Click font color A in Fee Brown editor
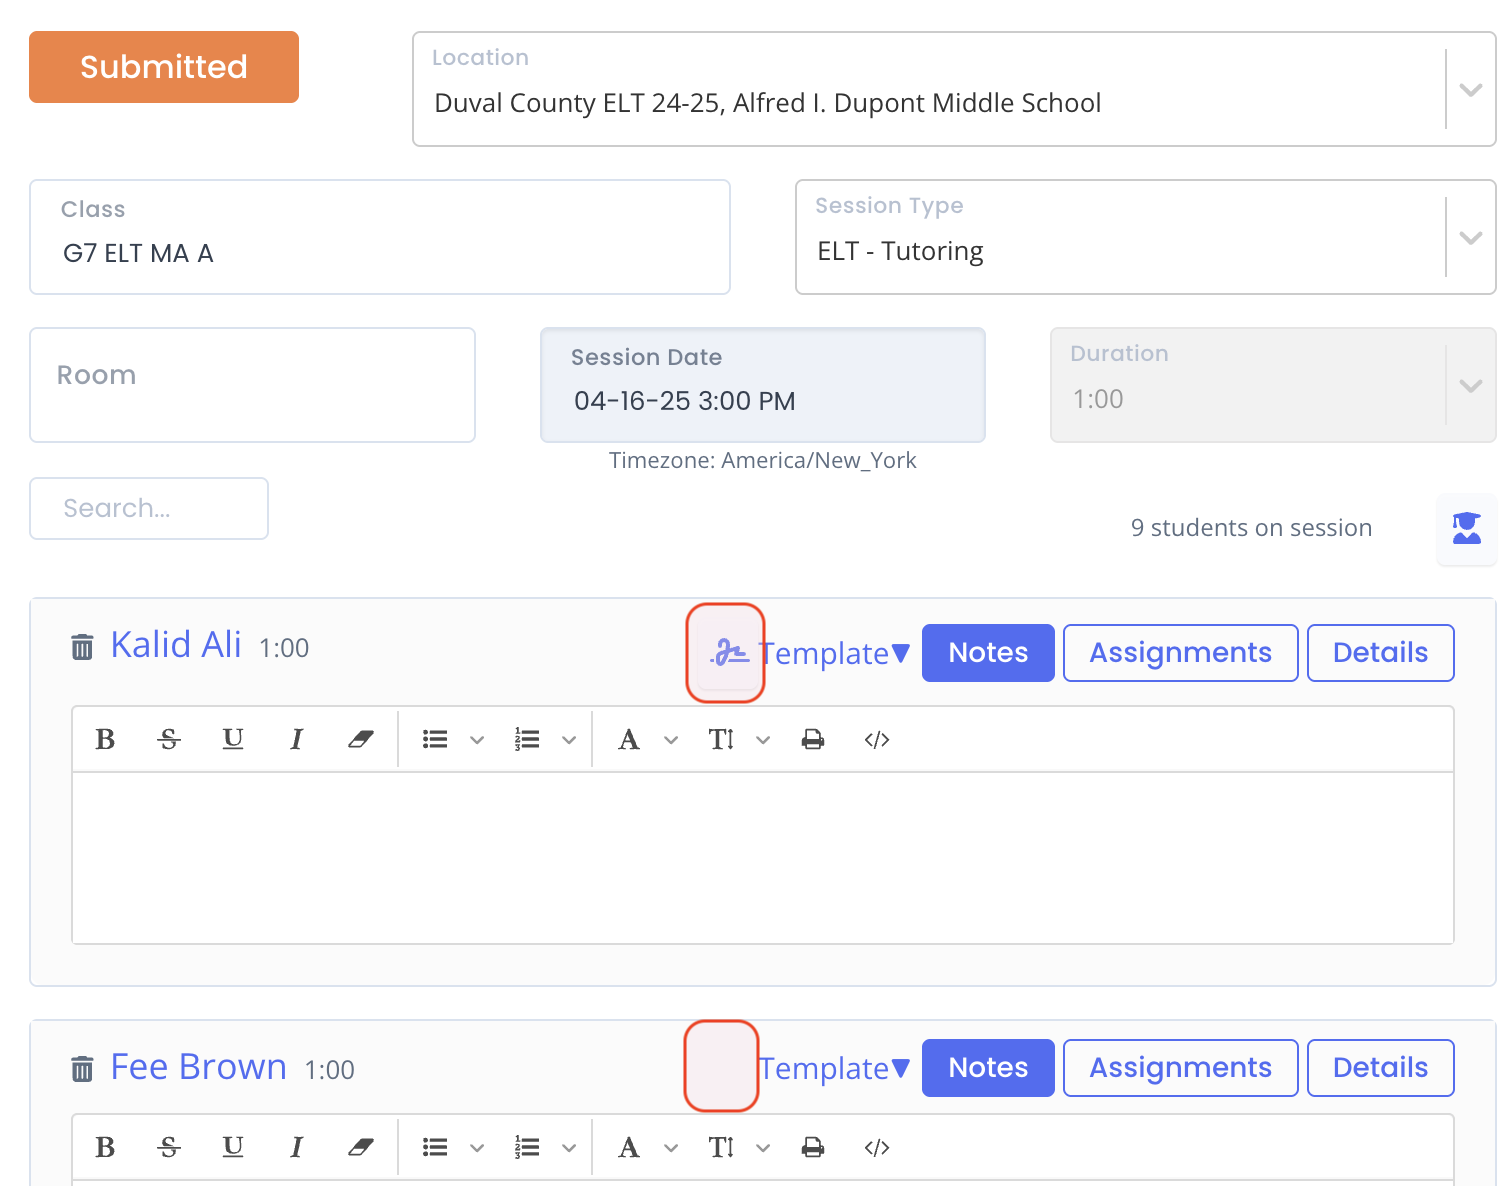 (629, 1147)
